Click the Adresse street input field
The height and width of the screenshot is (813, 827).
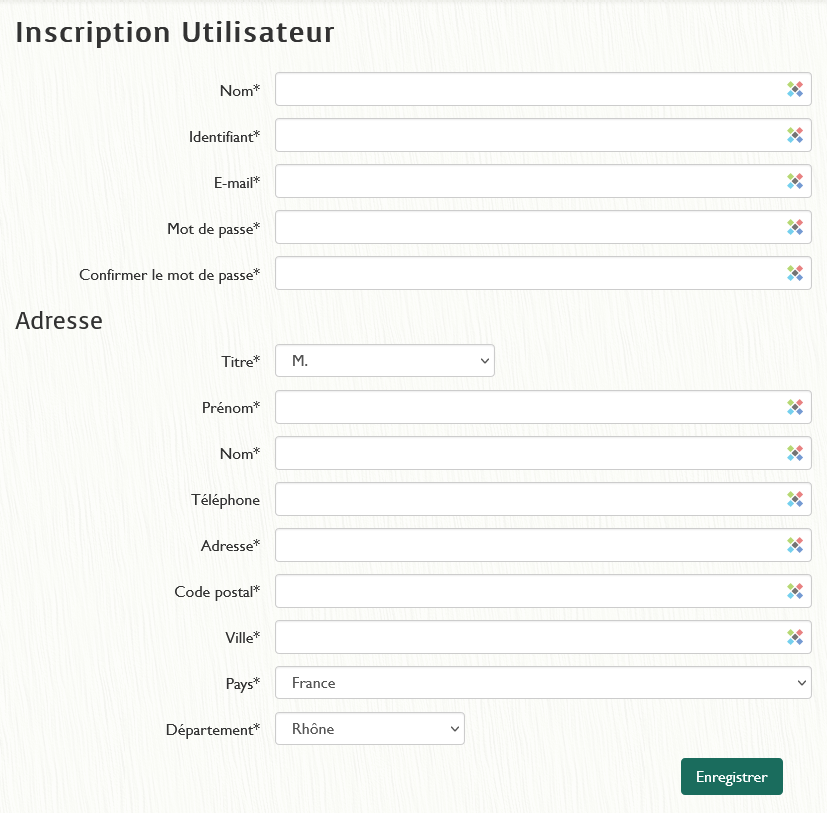click(530, 545)
